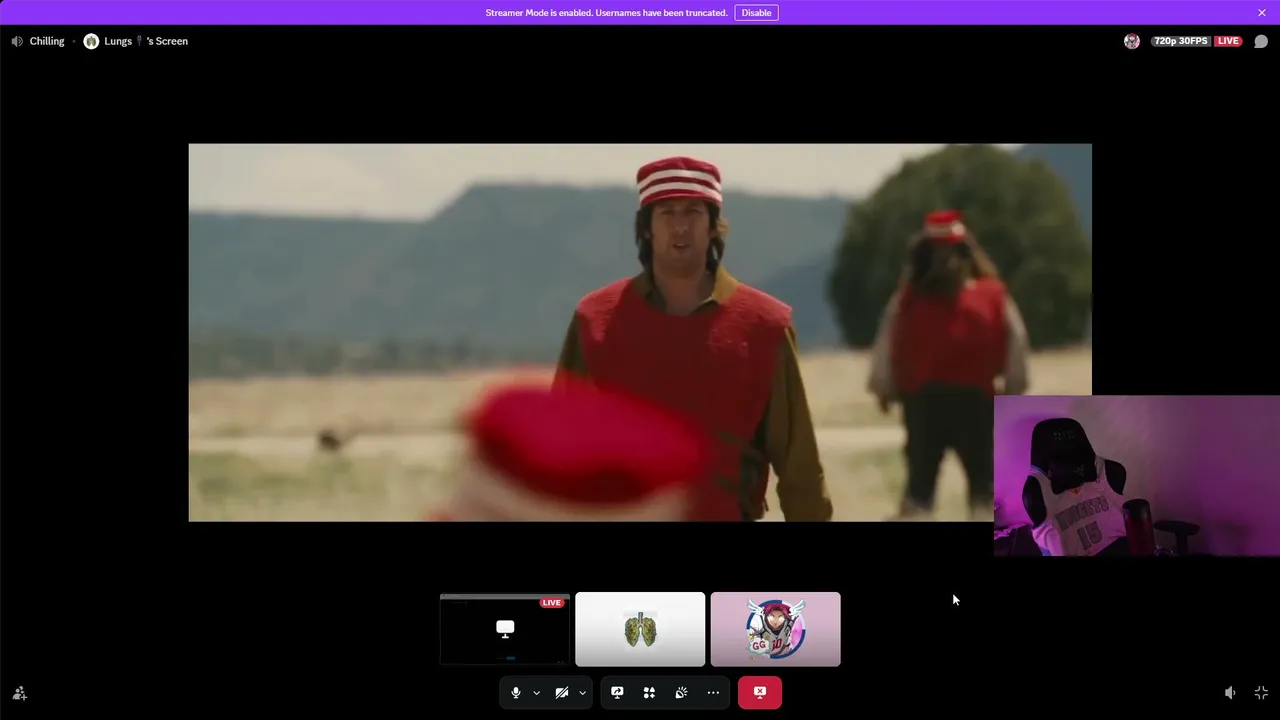
Task: Open the Activities launcher
Action: click(x=649, y=692)
